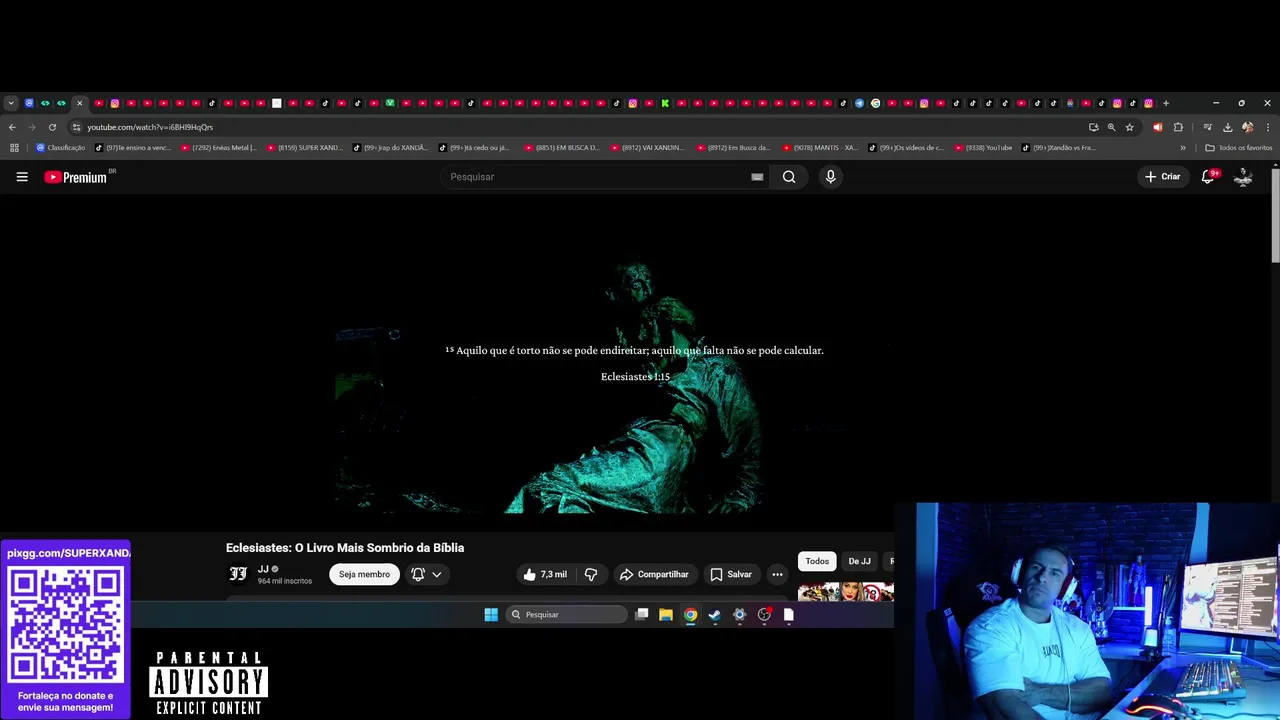Open the zoom magnifier icon in address bar
Image resolution: width=1280 pixels, height=720 pixels.
(x=1111, y=127)
